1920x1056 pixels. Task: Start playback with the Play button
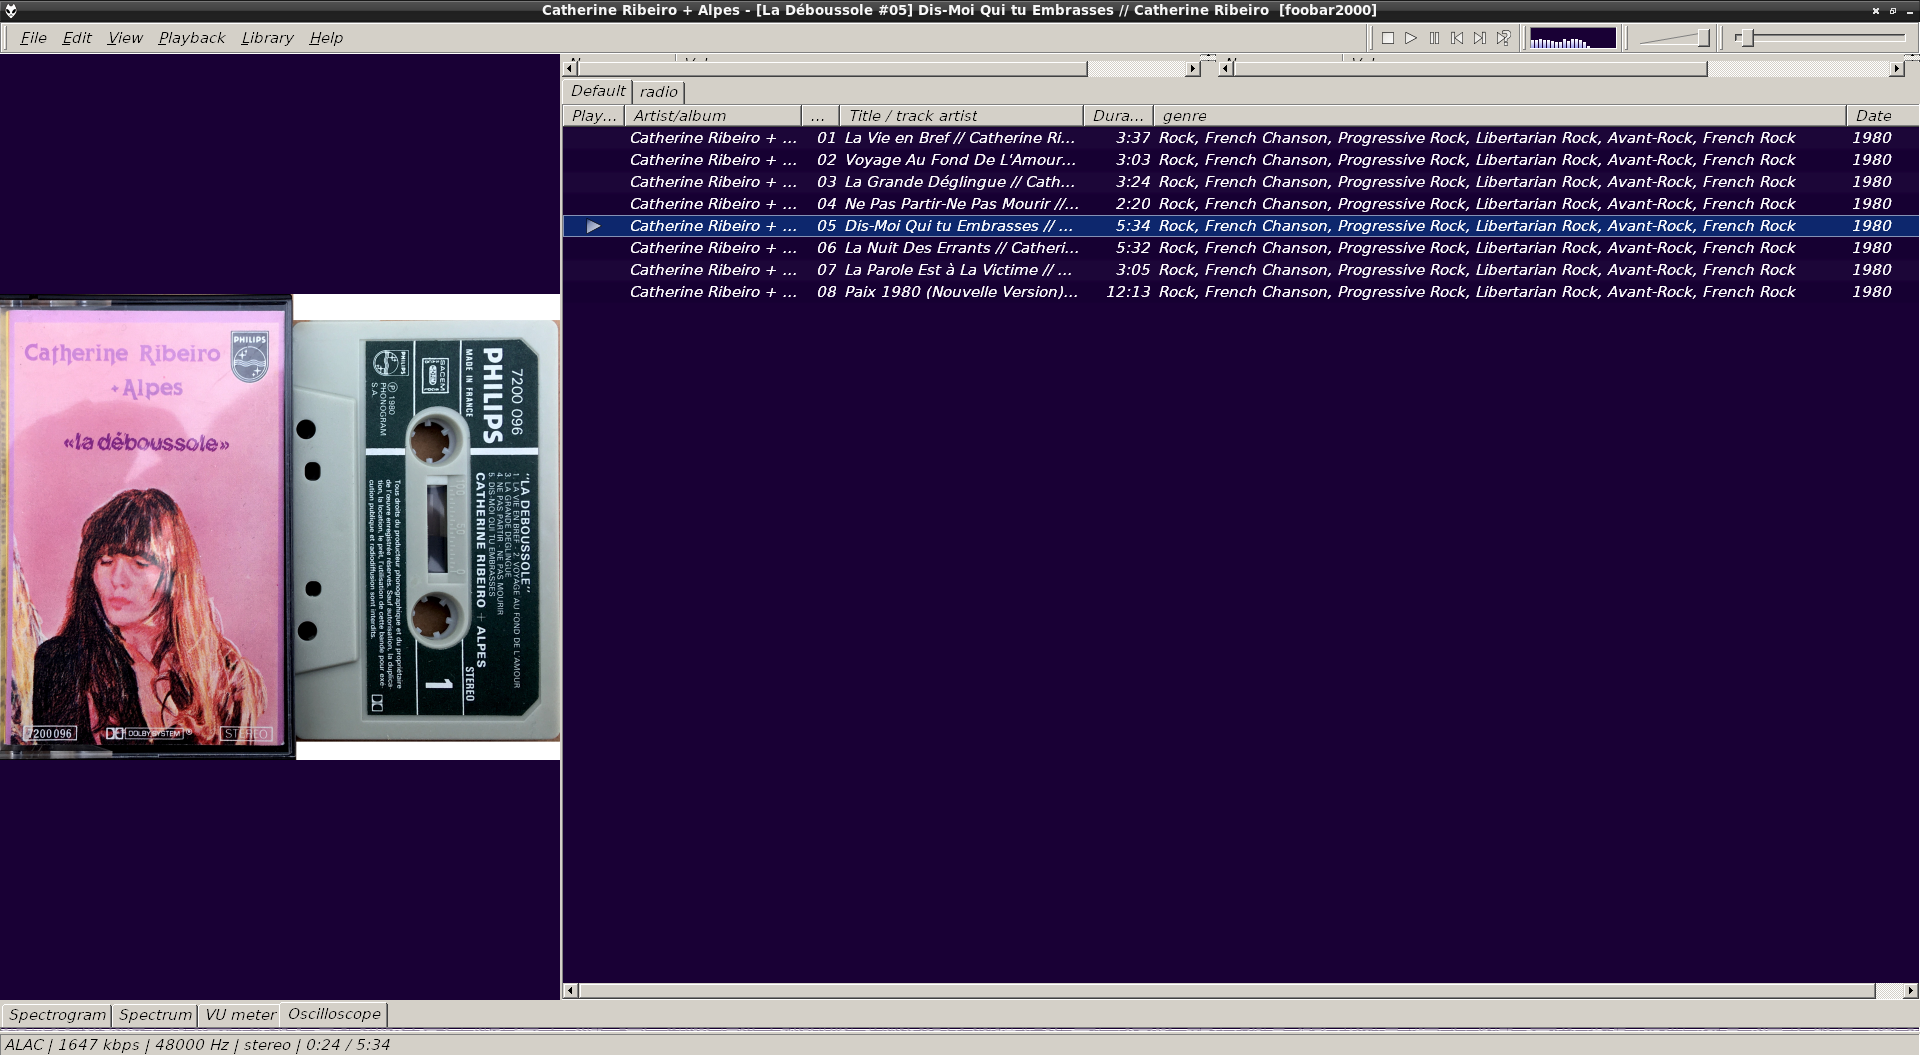(x=1411, y=38)
